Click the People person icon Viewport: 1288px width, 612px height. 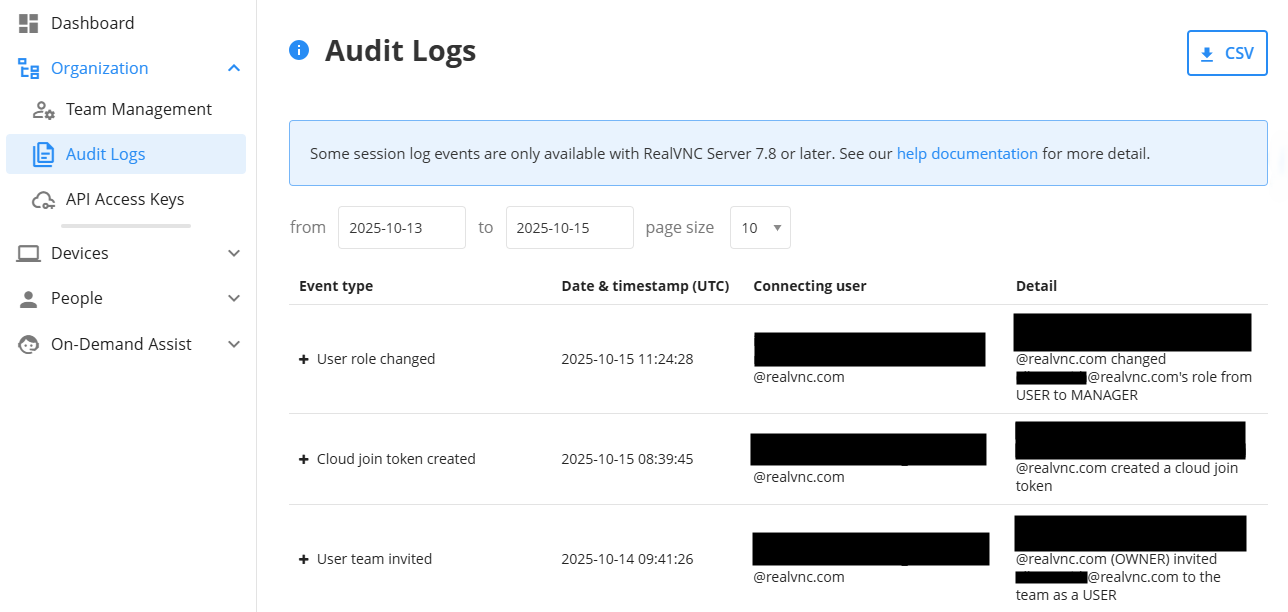[28, 298]
